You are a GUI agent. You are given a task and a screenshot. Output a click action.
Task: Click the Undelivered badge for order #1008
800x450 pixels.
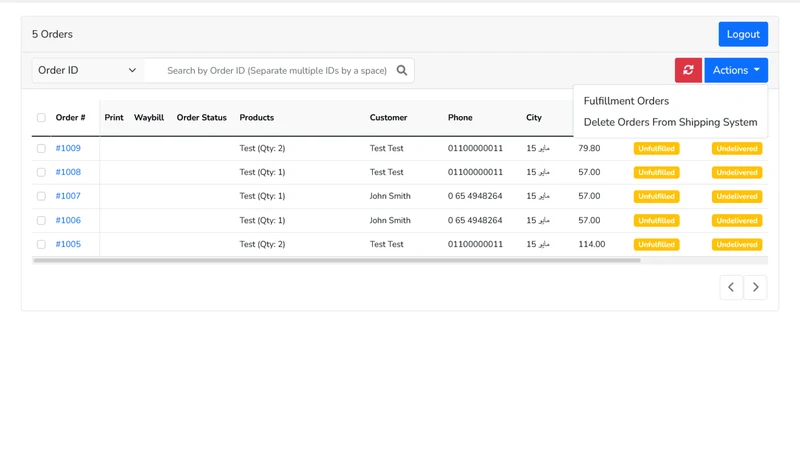coord(737,172)
